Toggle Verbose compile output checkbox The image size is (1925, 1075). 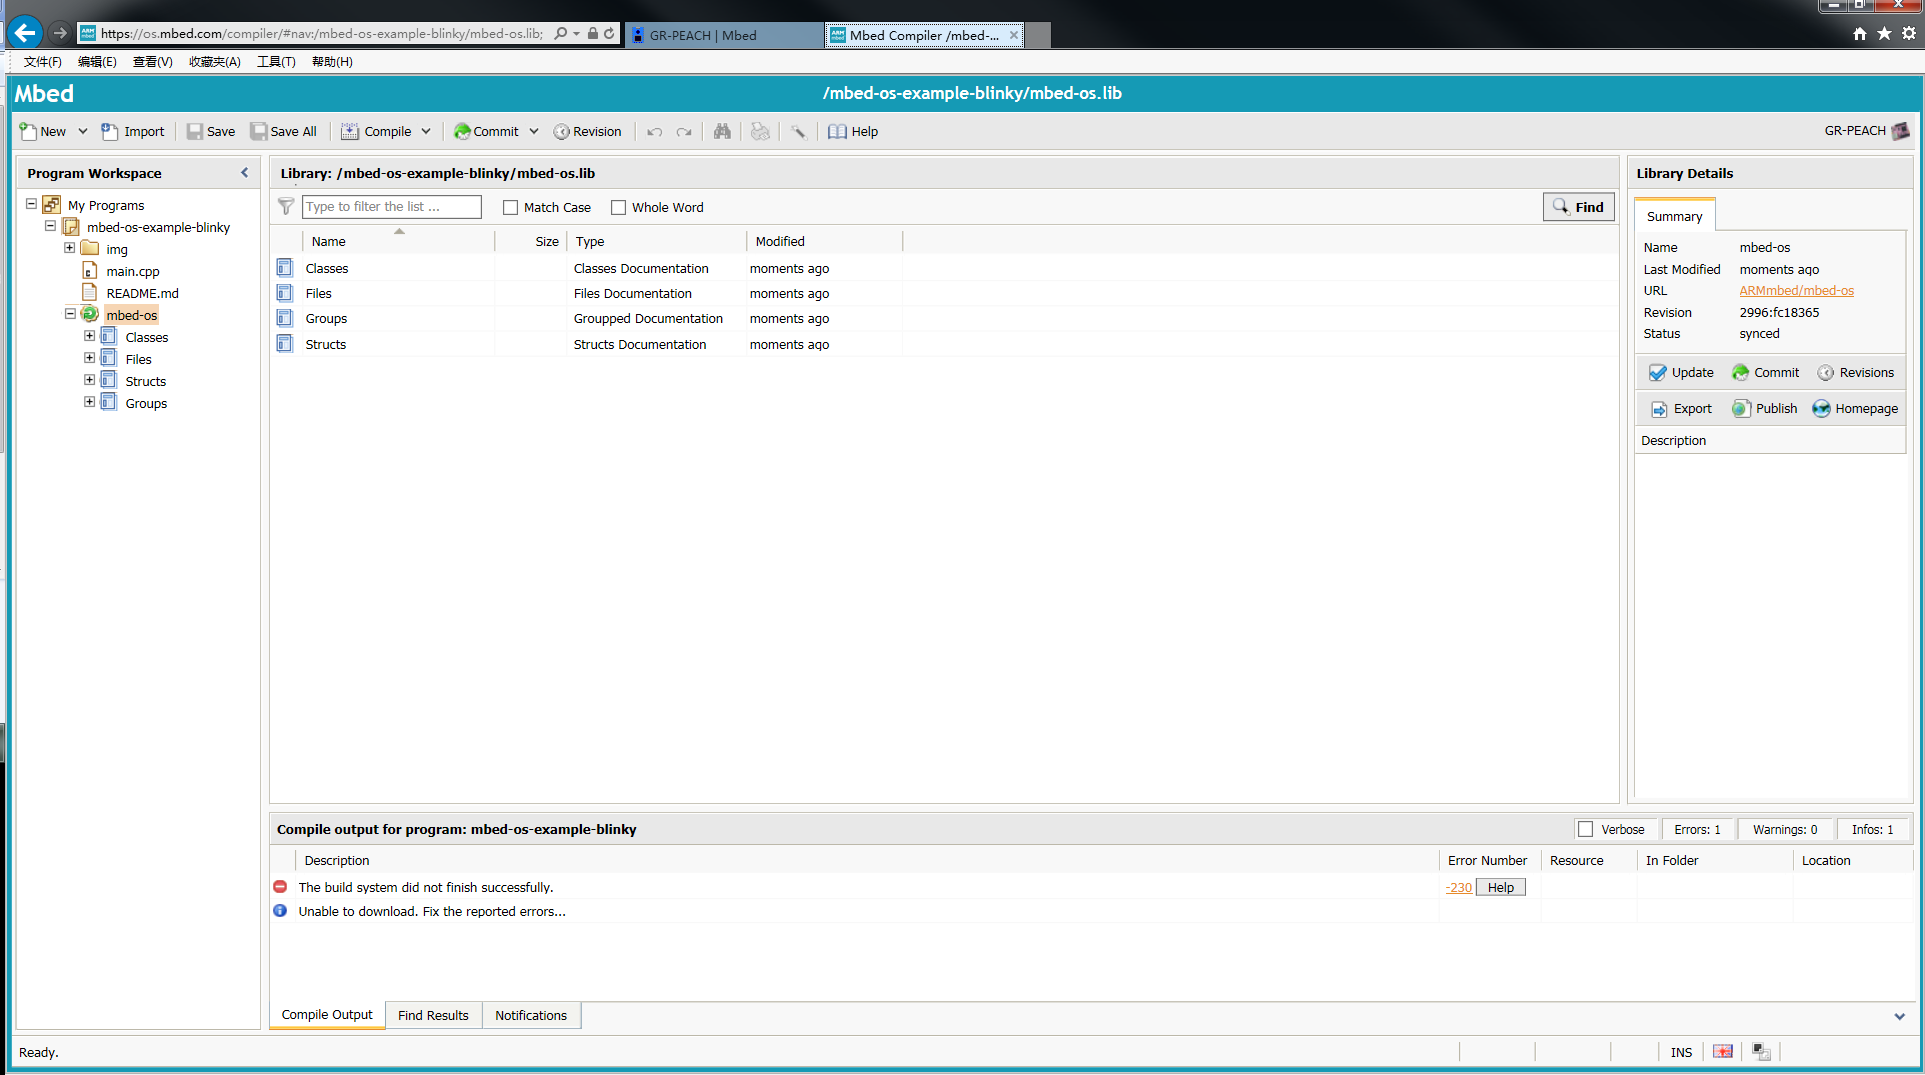1585,830
